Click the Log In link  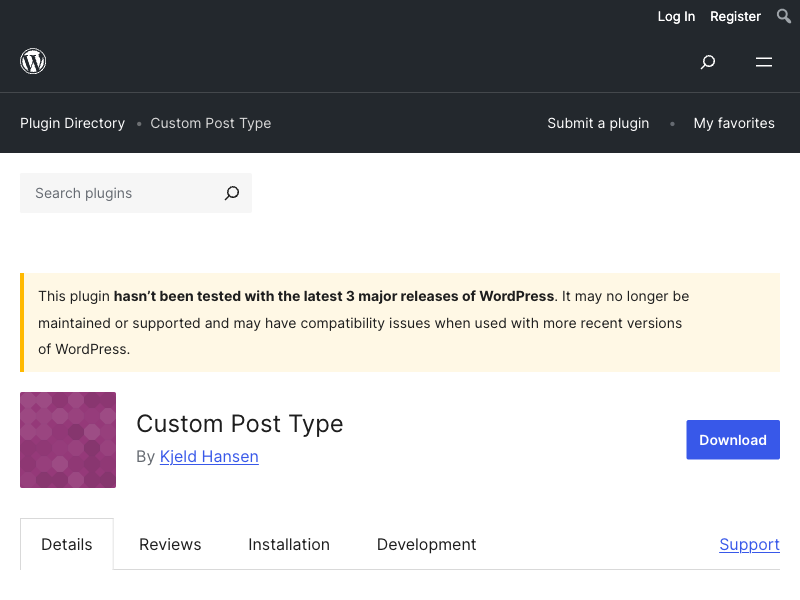point(676,16)
